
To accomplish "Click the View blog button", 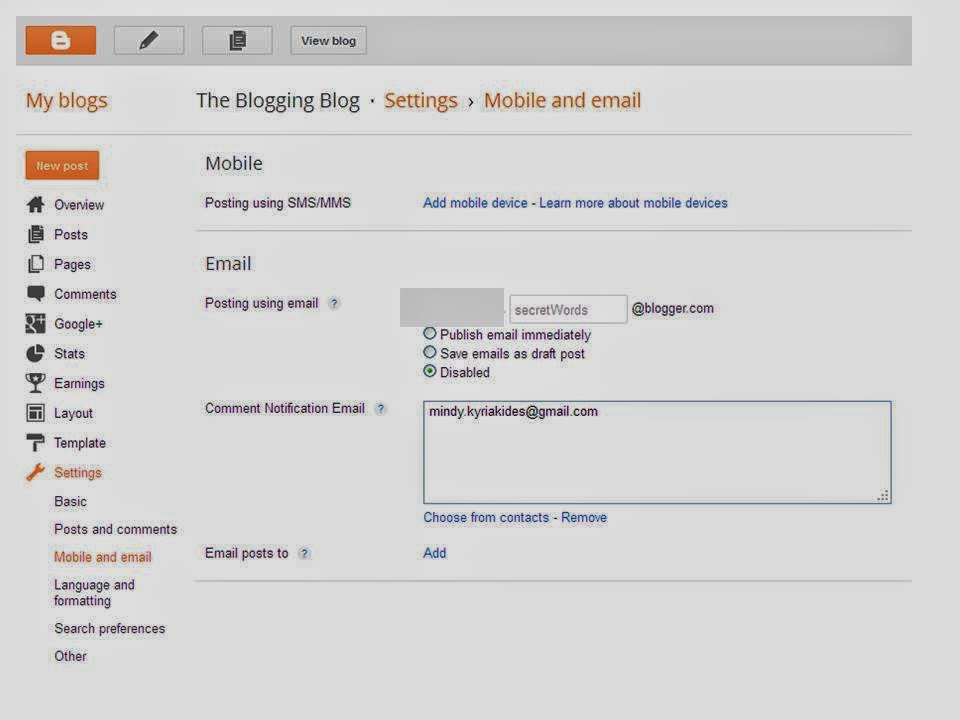I will pyautogui.click(x=329, y=40).
